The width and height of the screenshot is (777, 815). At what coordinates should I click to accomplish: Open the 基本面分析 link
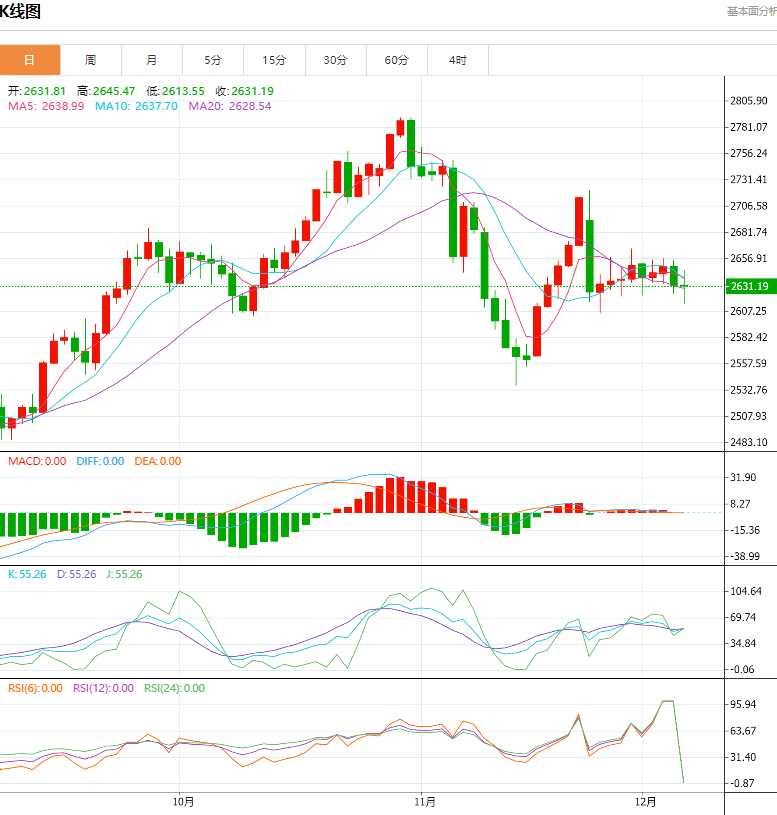[x=750, y=11]
